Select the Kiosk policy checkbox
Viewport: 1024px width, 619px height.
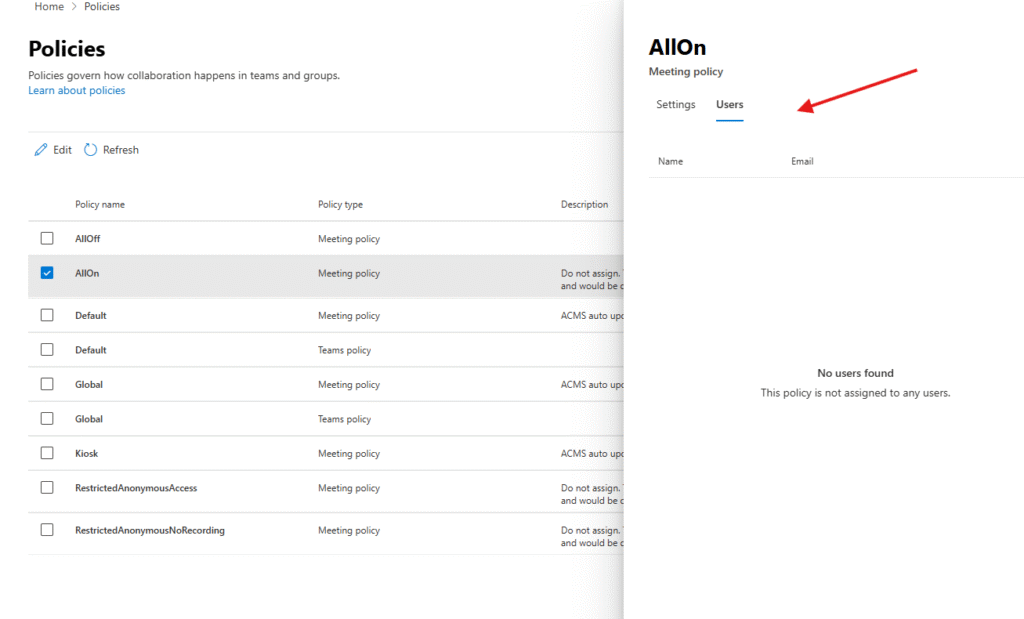(47, 453)
